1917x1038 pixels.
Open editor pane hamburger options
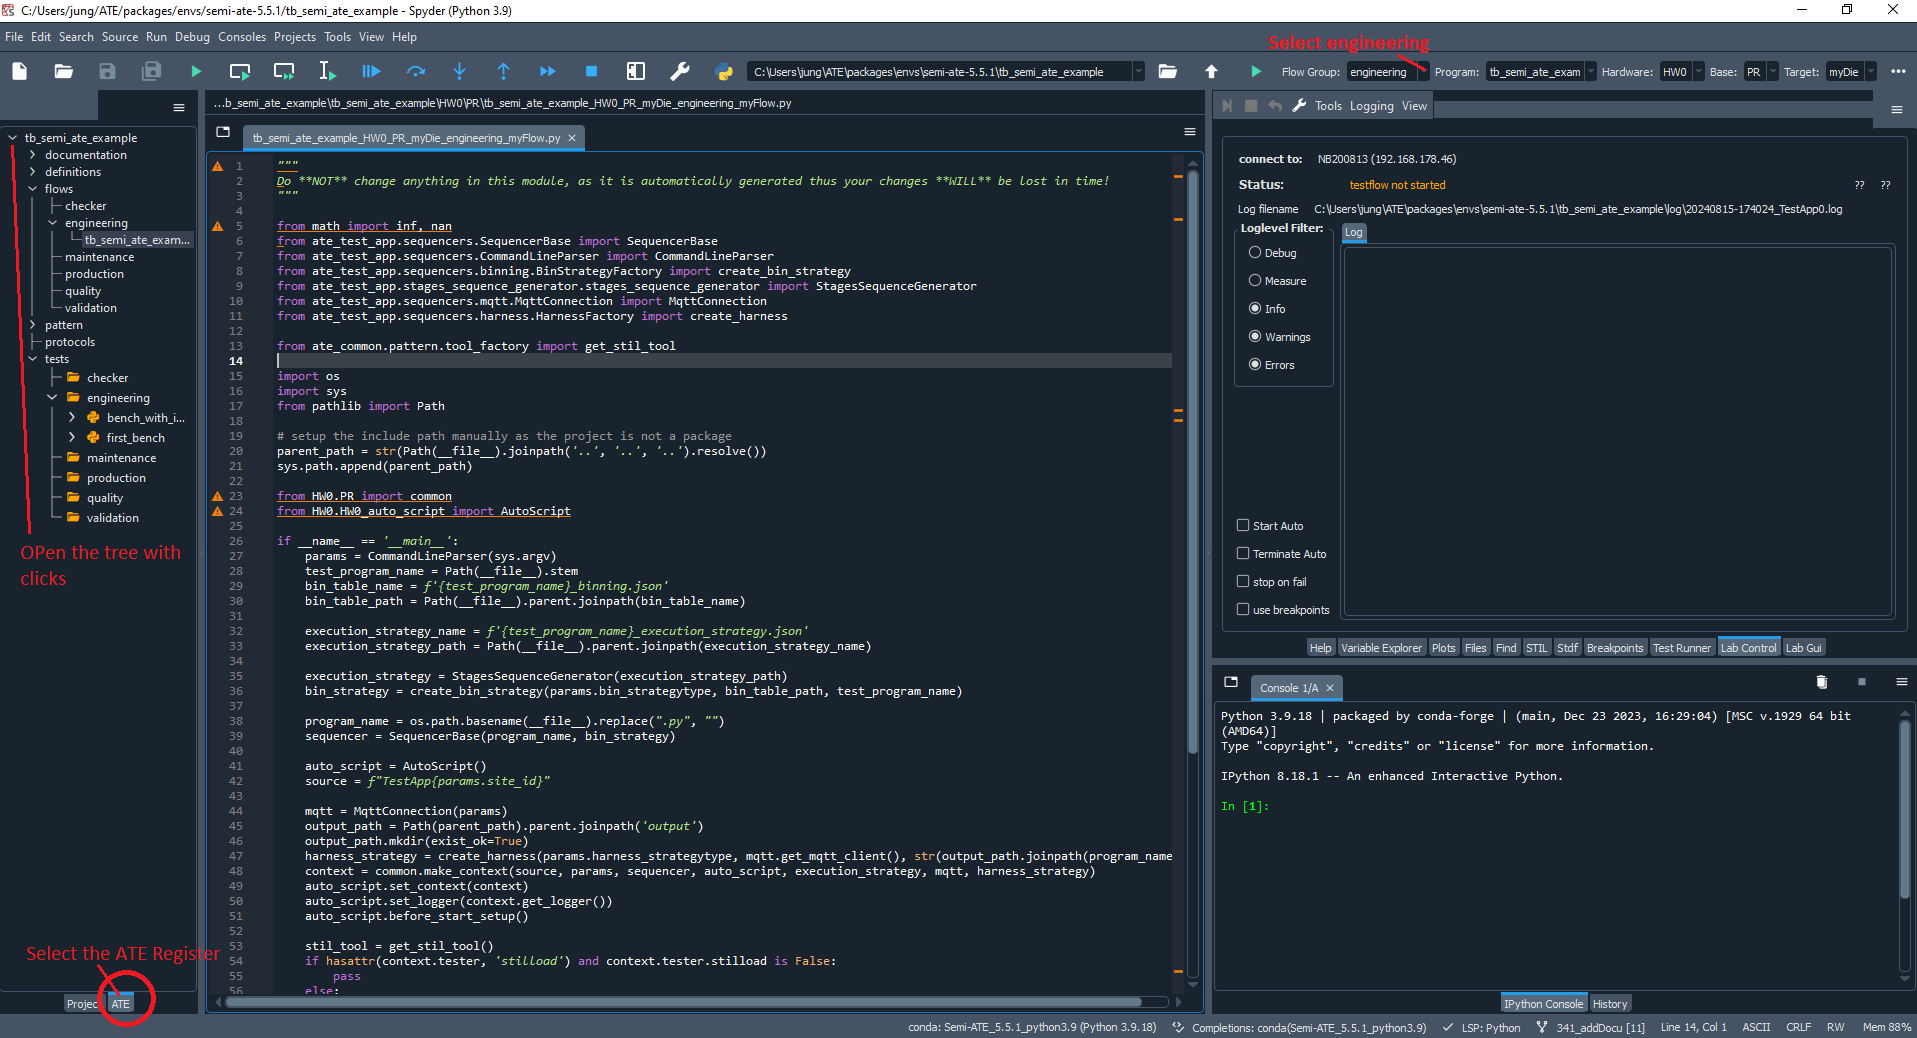(x=1190, y=132)
